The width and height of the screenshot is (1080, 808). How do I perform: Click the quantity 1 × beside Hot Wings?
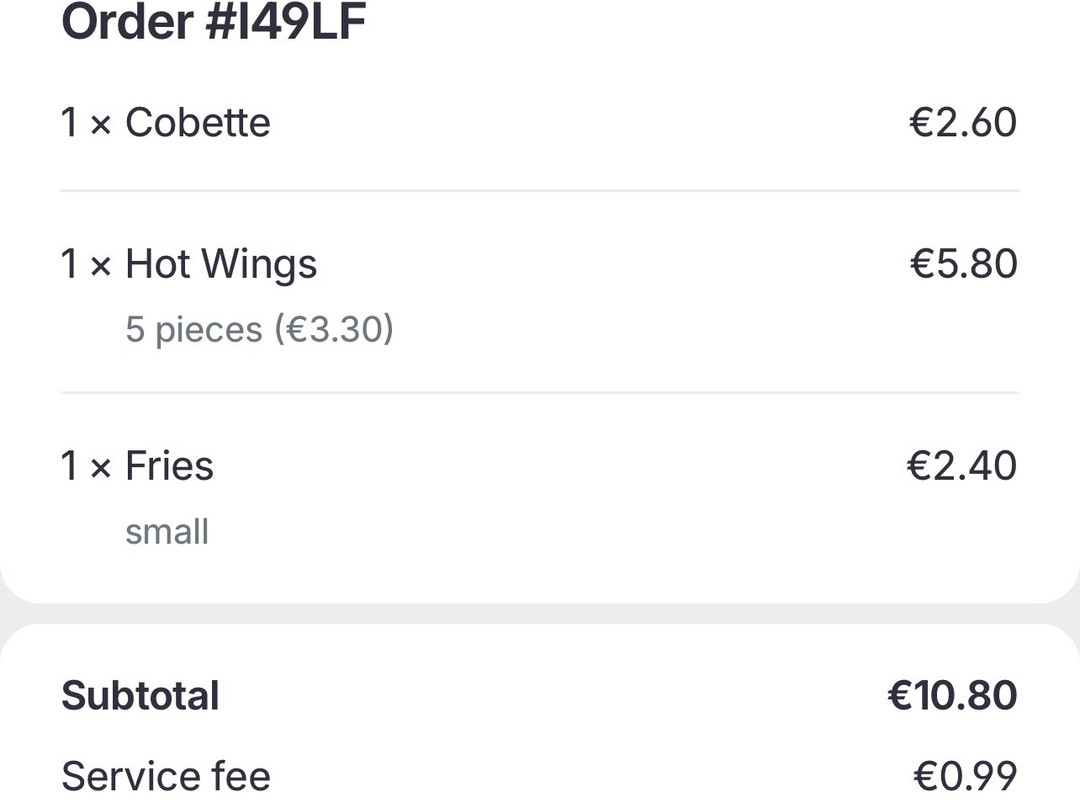86,264
